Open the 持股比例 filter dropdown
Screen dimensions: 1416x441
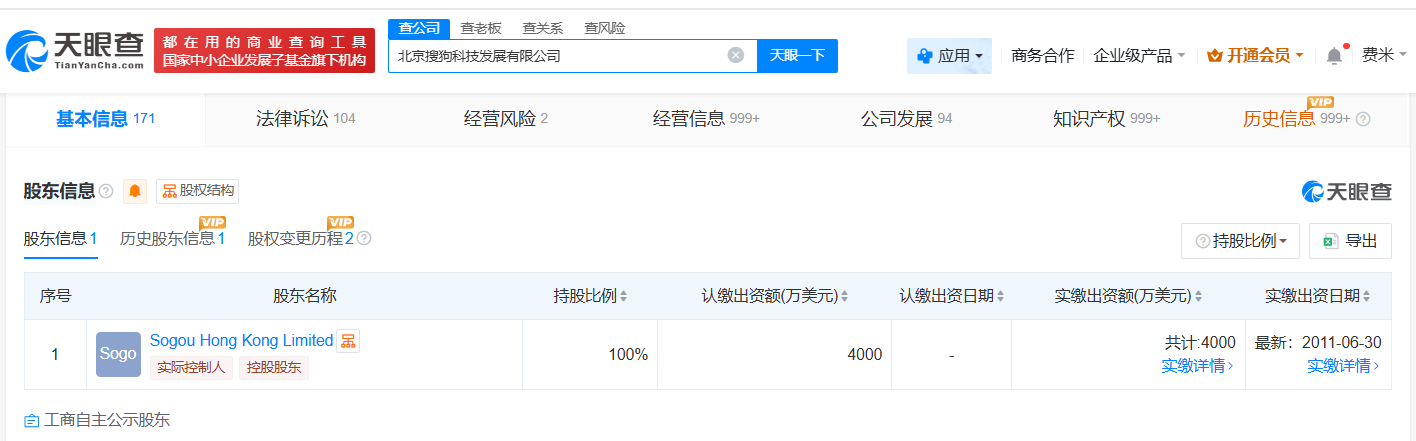(1240, 241)
